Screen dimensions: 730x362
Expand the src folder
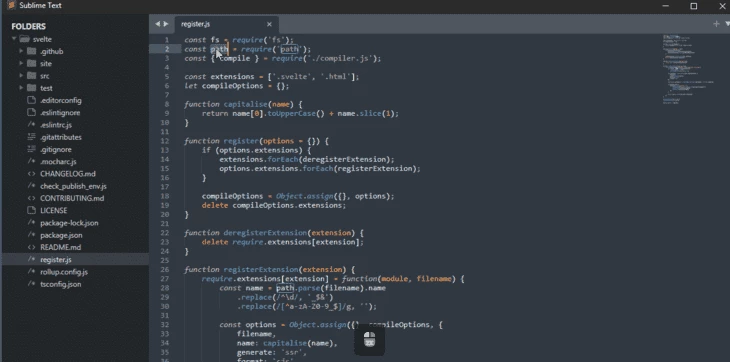[21, 76]
